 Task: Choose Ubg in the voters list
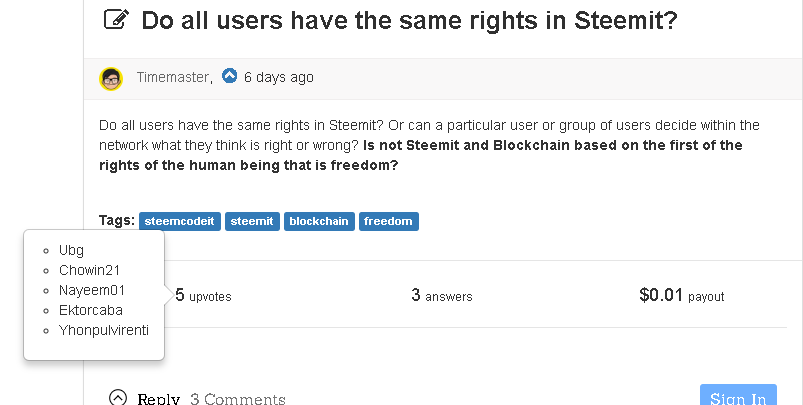point(72,250)
